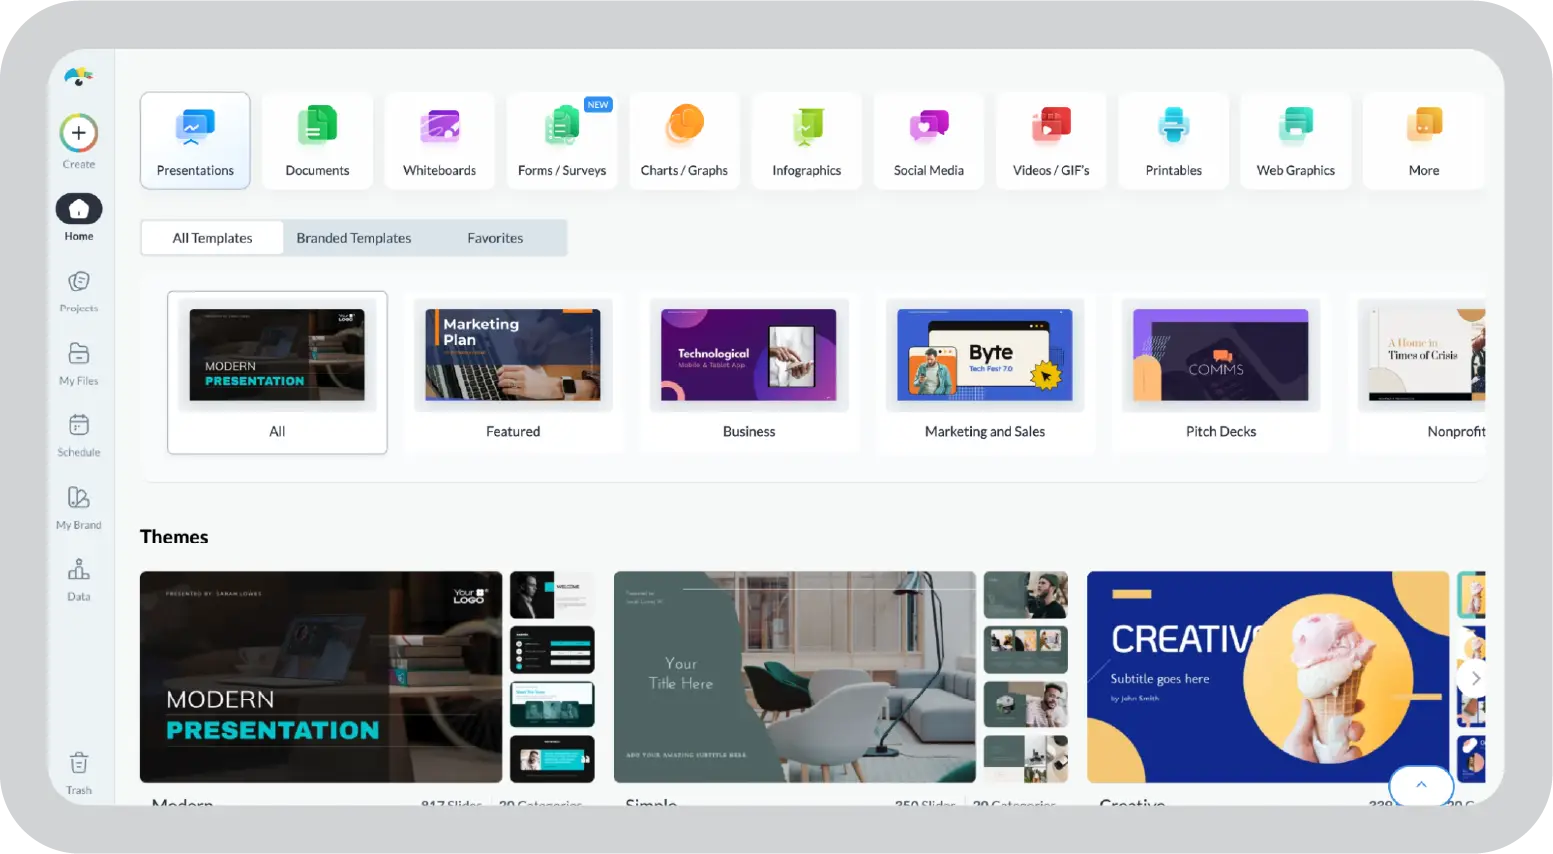Switch to the Favorites tab
Image resolution: width=1553 pixels, height=854 pixels.
click(x=495, y=238)
